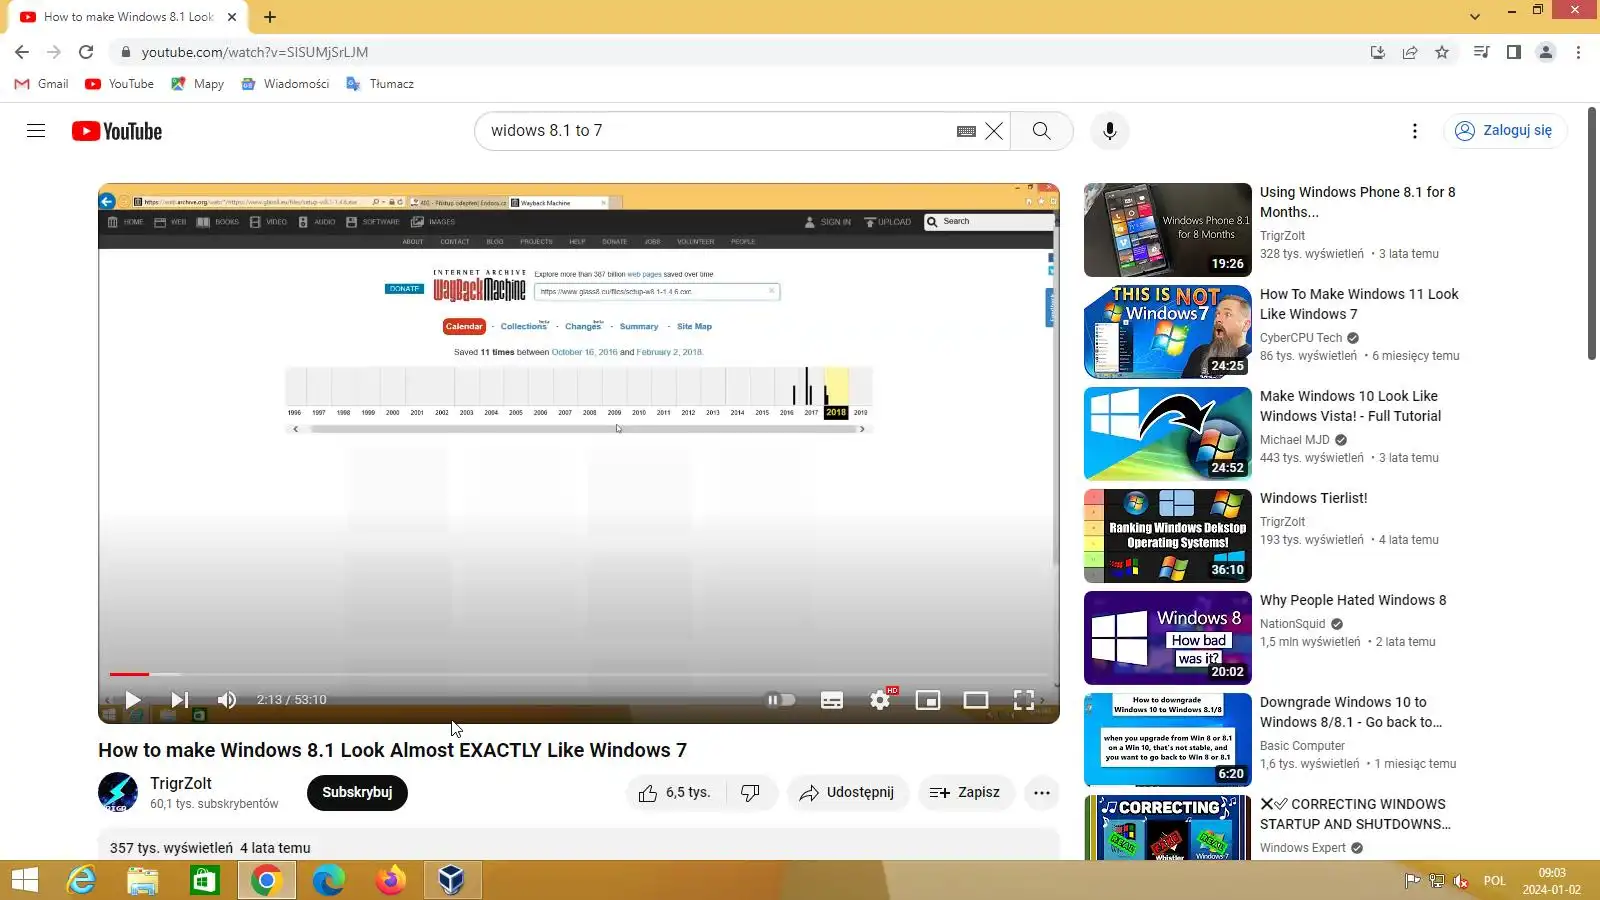Share video with Udostępnij button
Image resolution: width=1600 pixels, height=900 pixels.
848,793
